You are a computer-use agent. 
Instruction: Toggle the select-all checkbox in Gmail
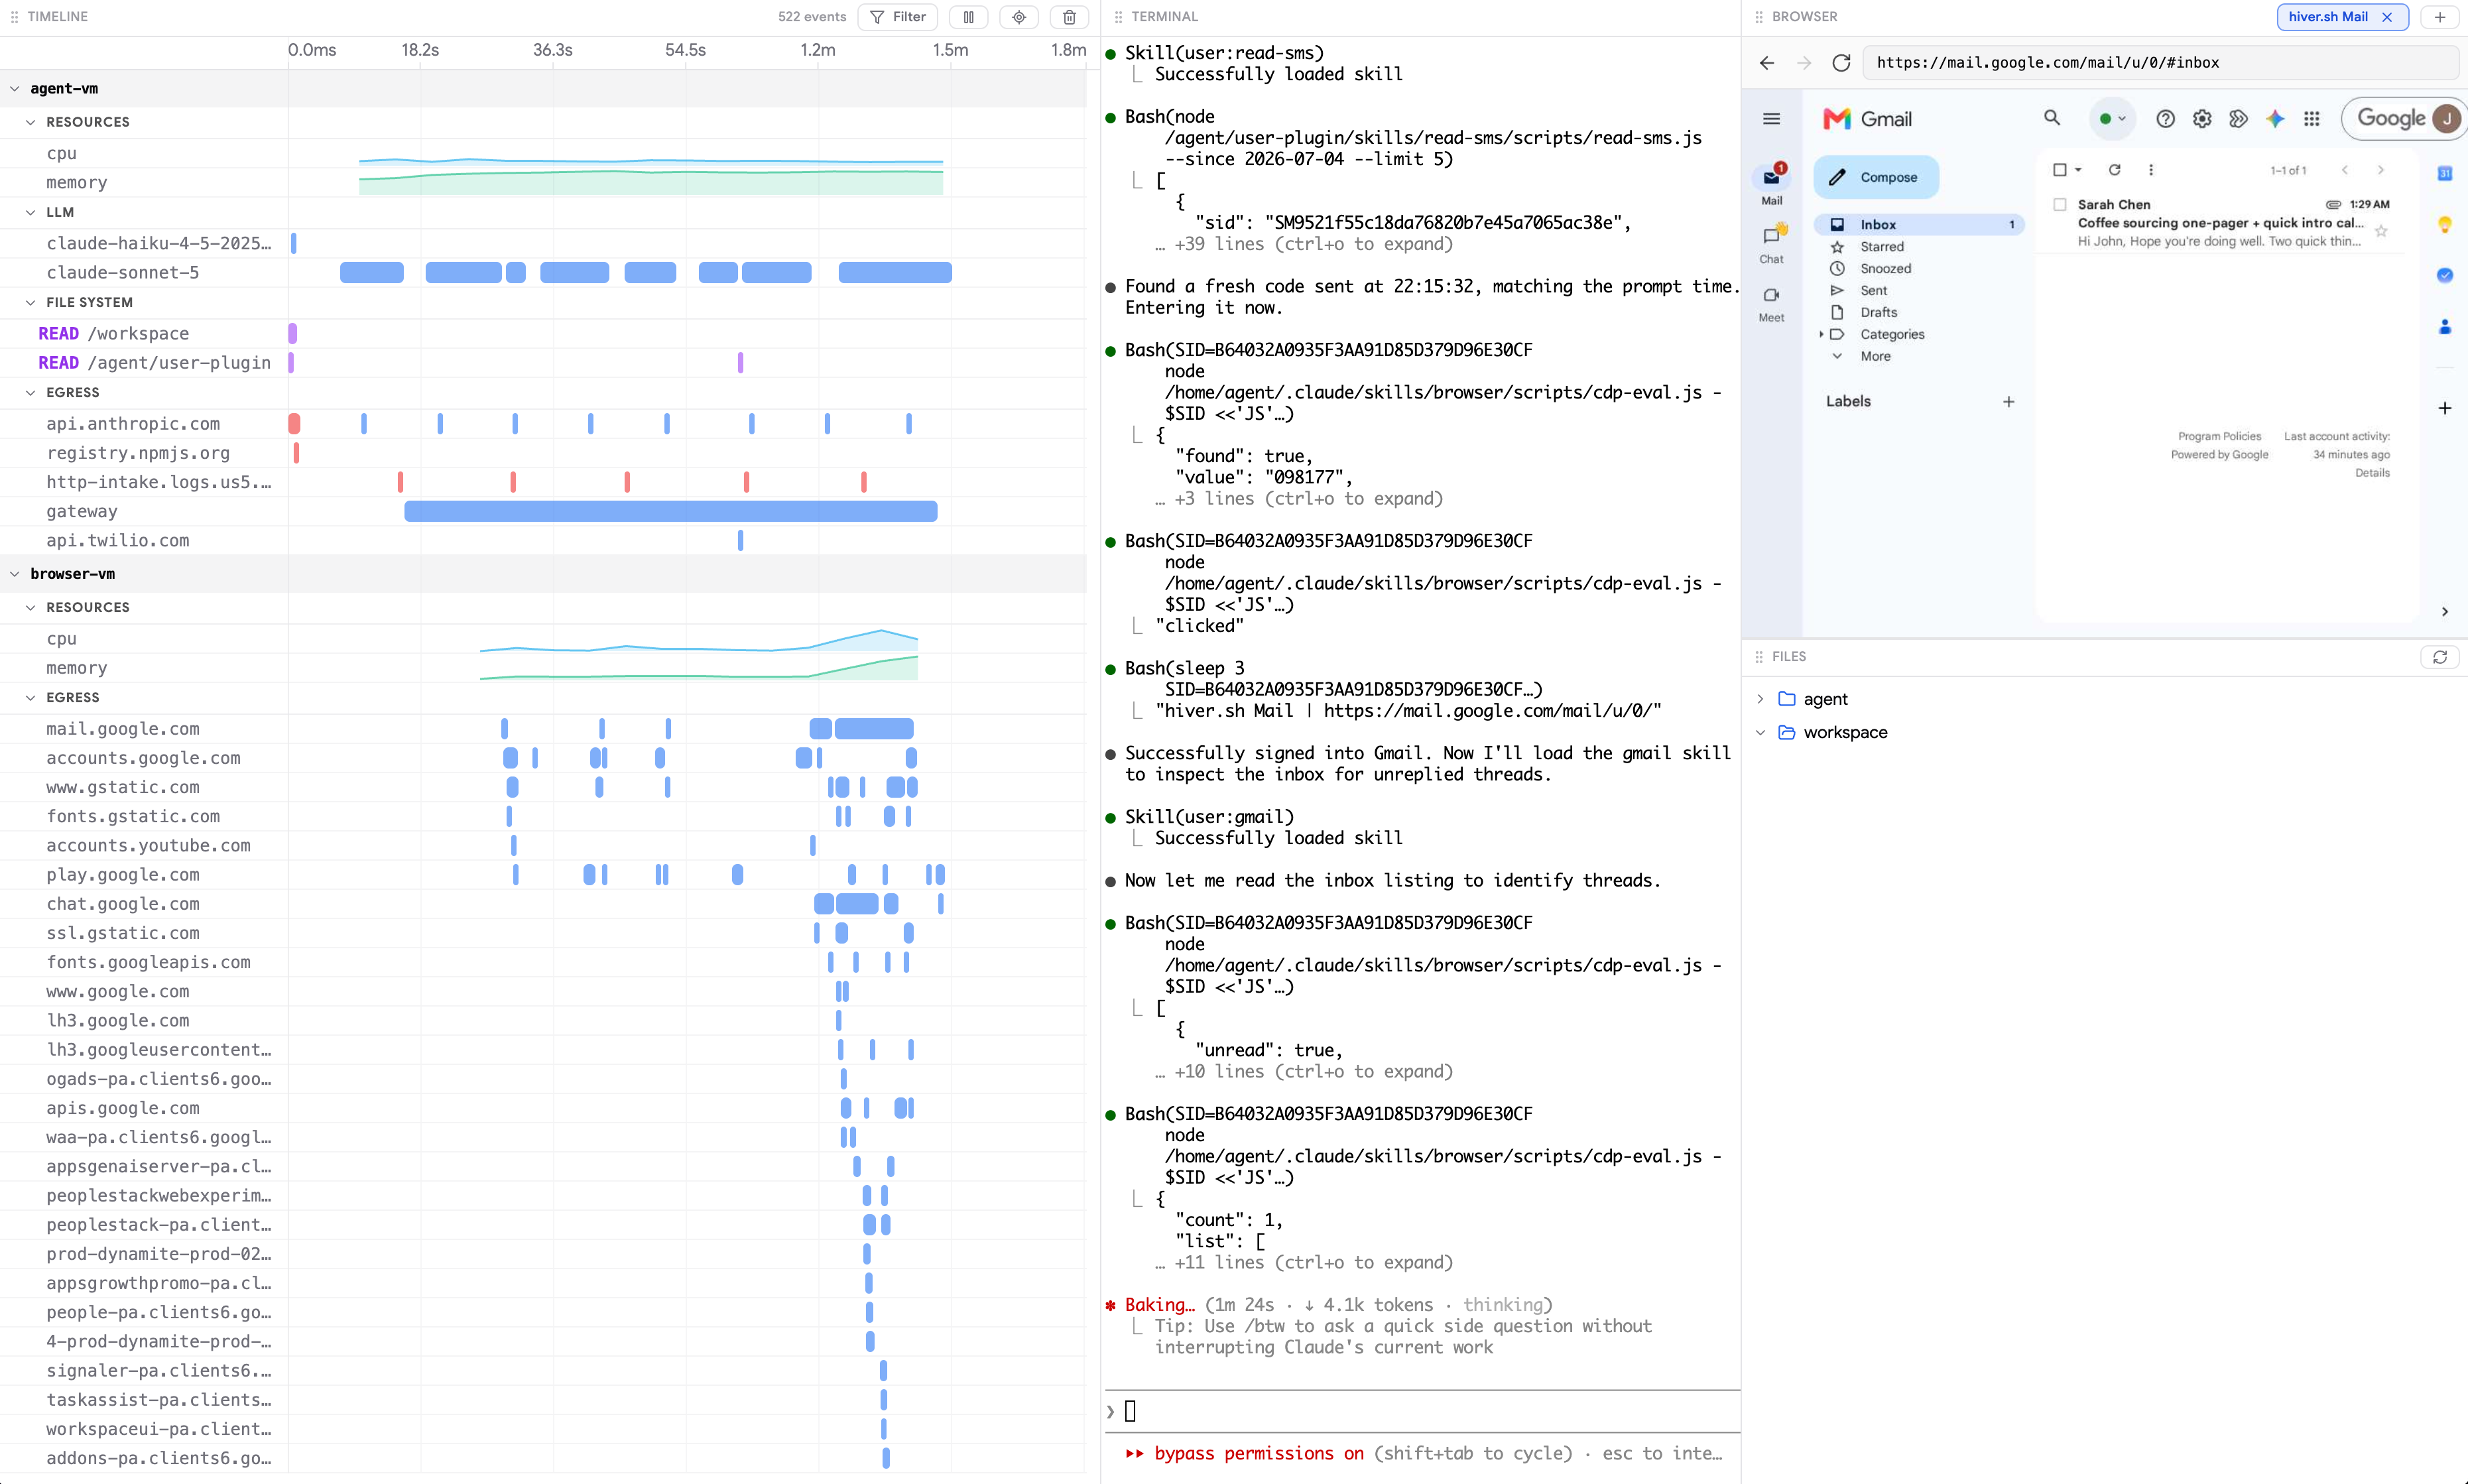click(2059, 170)
